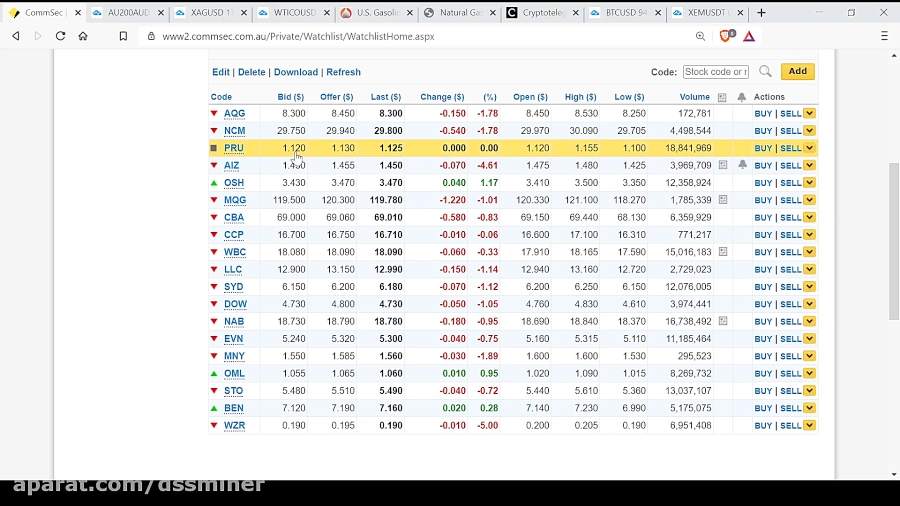Sort by the Volume column header
The height and width of the screenshot is (506, 900).
(x=695, y=97)
